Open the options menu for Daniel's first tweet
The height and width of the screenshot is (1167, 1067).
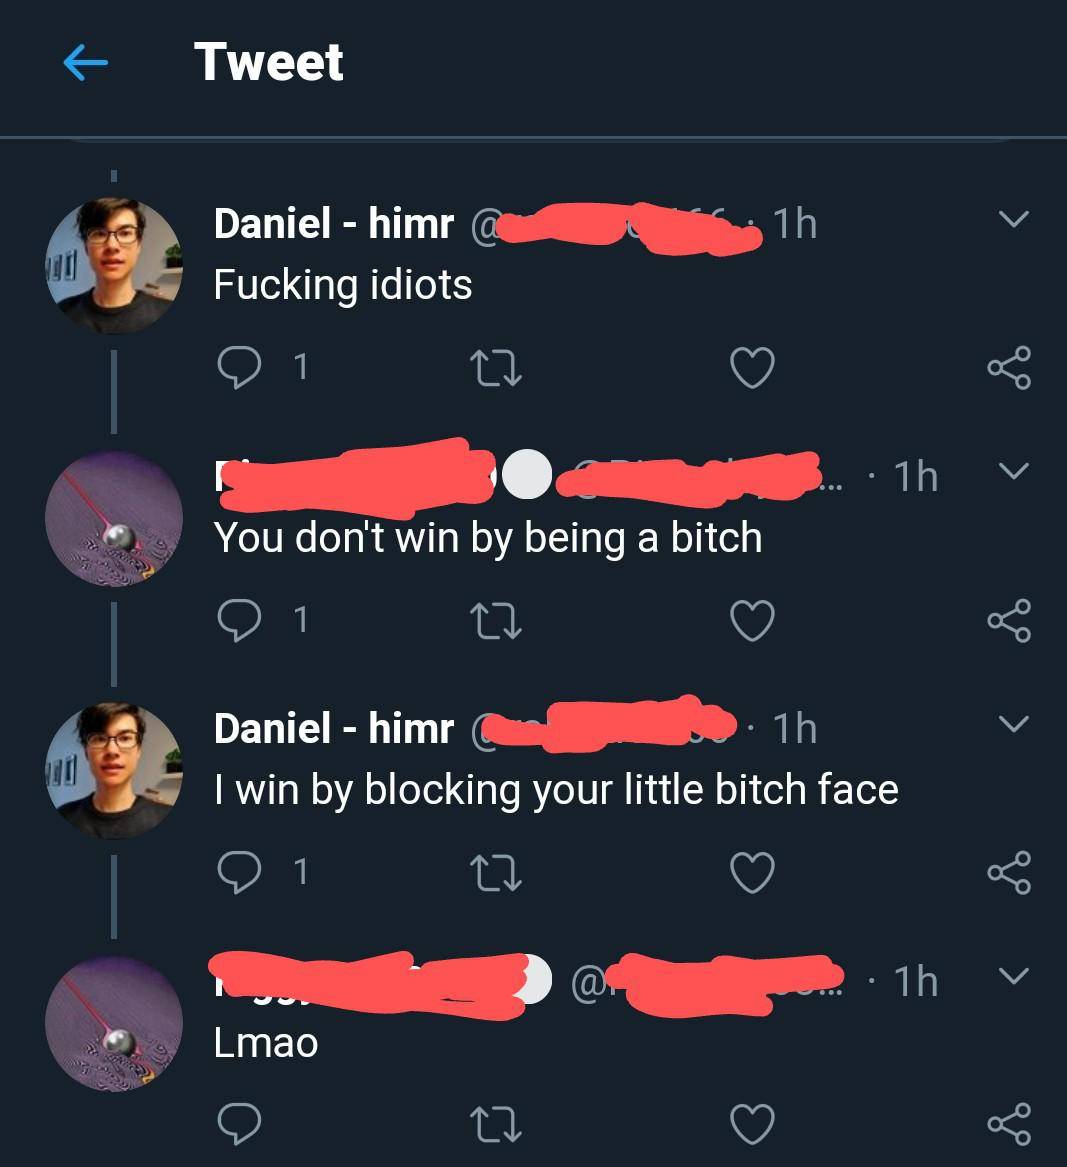pos(1014,216)
